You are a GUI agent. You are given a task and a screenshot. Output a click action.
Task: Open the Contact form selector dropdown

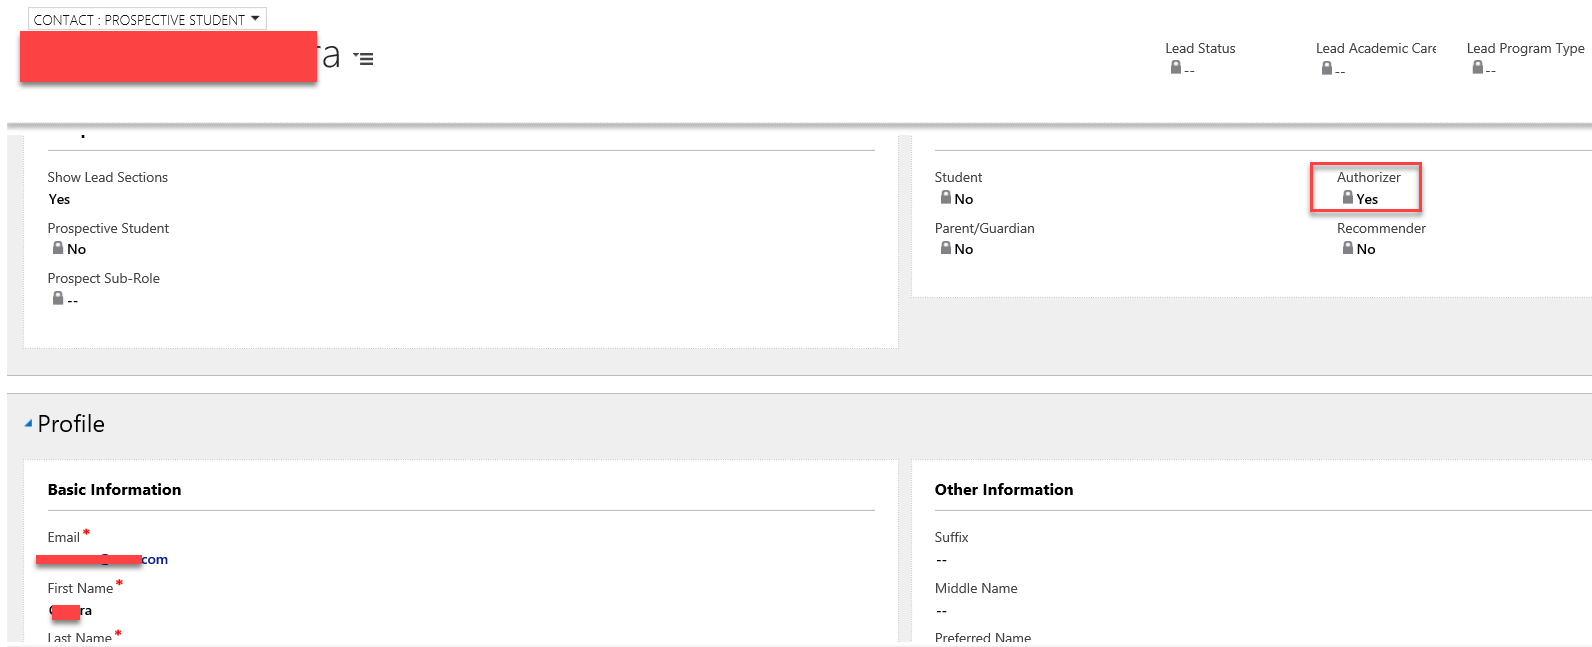click(x=147, y=19)
